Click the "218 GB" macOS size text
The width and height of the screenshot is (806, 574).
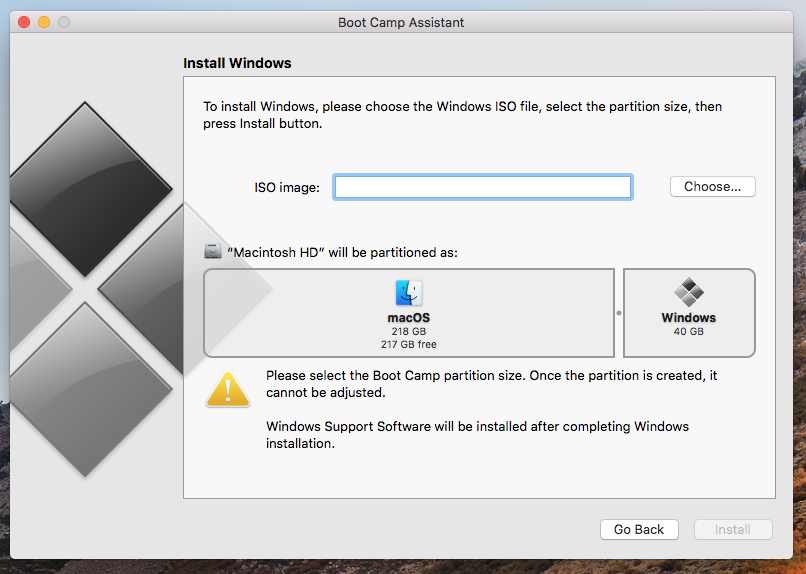click(409, 331)
